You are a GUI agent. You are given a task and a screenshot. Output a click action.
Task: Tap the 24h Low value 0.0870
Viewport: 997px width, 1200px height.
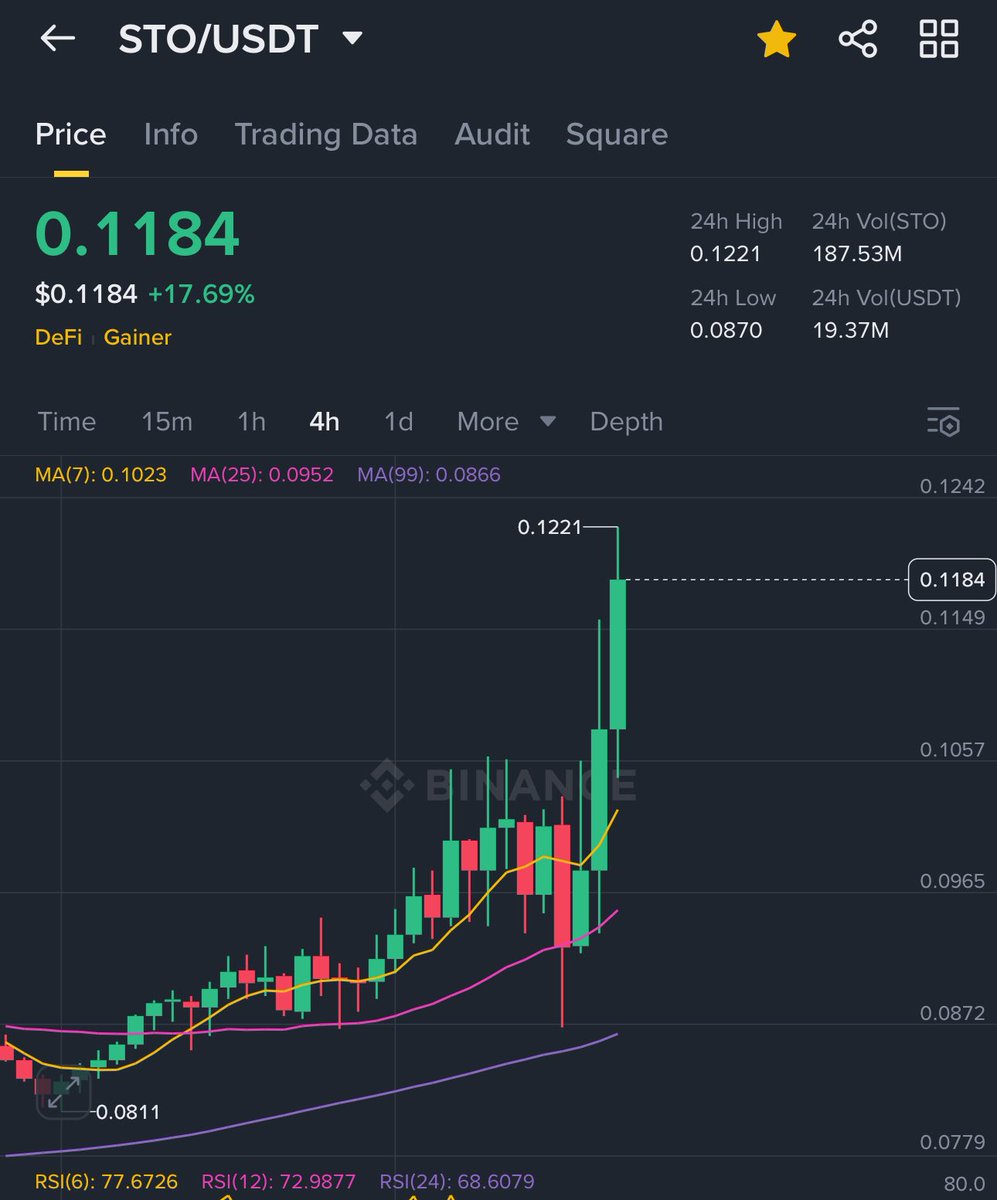[x=726, y=330]
